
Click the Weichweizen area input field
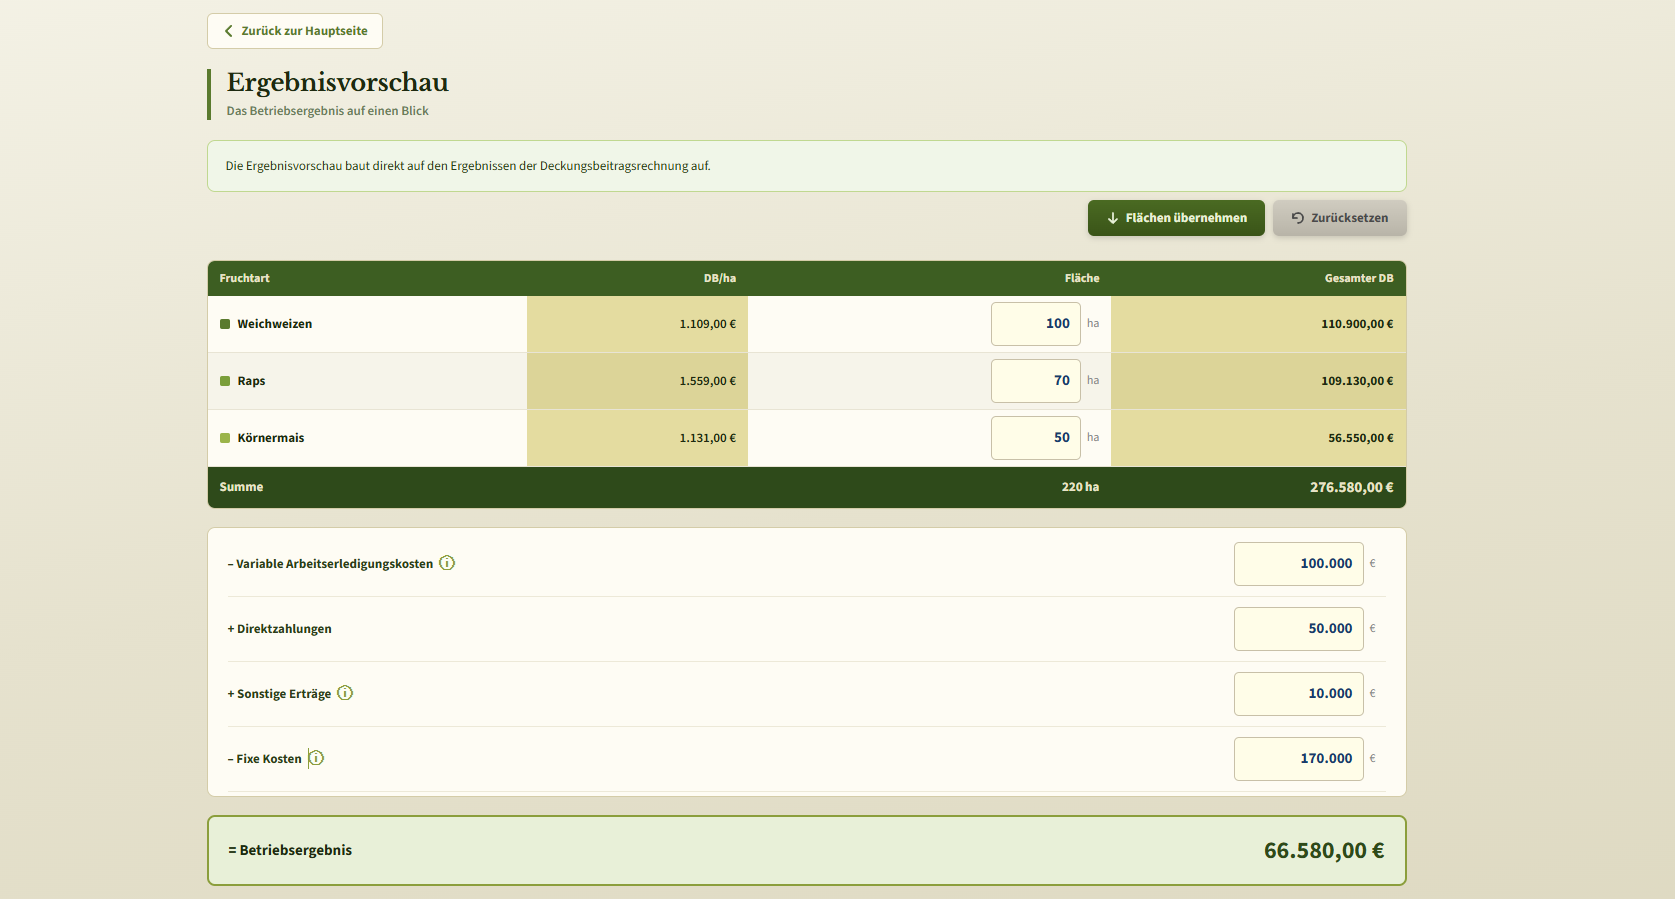1036,324
